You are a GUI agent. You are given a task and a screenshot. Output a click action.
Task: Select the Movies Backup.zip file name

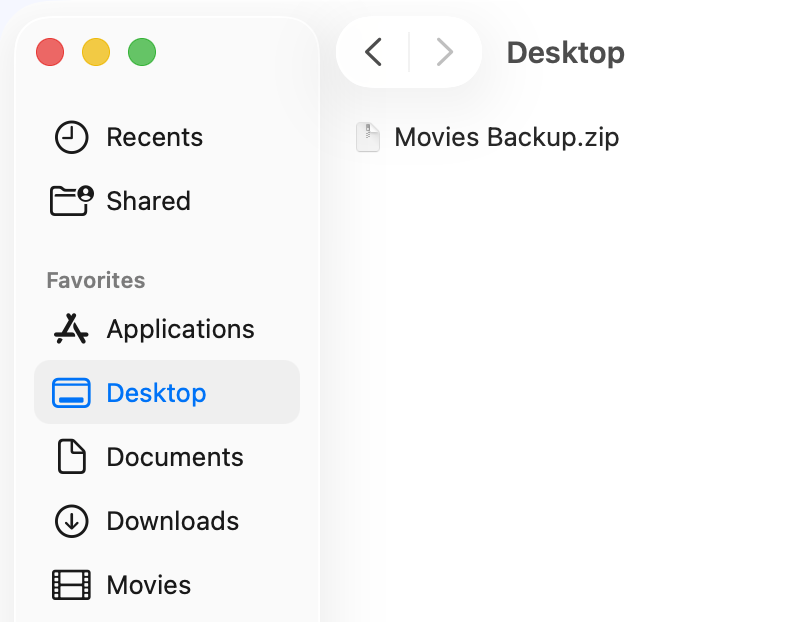click(x=506, y=137)
